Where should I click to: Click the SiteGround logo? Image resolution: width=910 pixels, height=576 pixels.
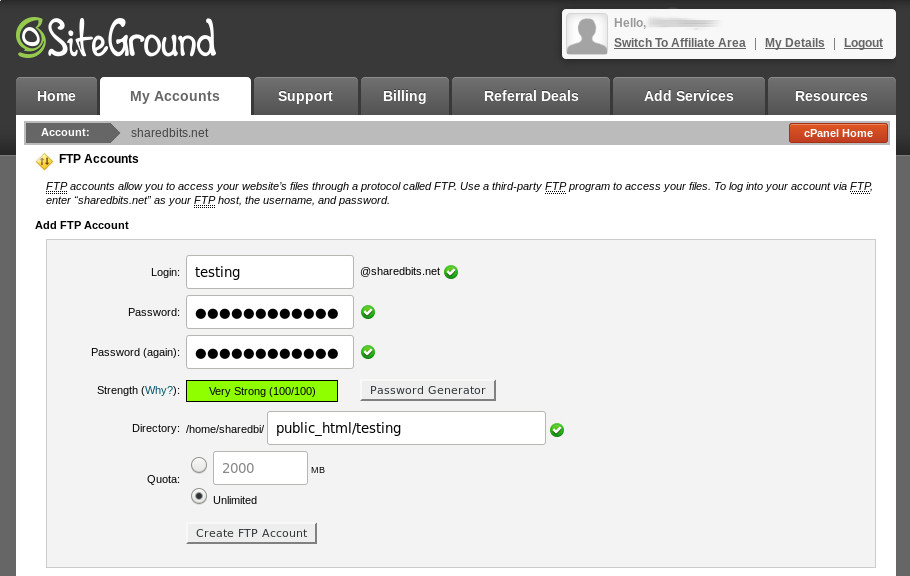click(115, 38)
